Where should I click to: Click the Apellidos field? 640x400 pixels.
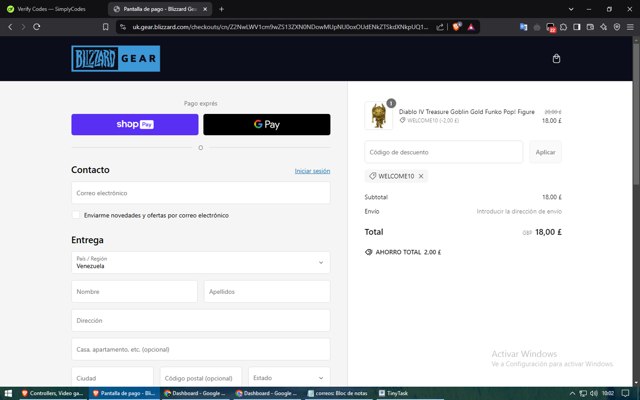[x=267, y=291]
